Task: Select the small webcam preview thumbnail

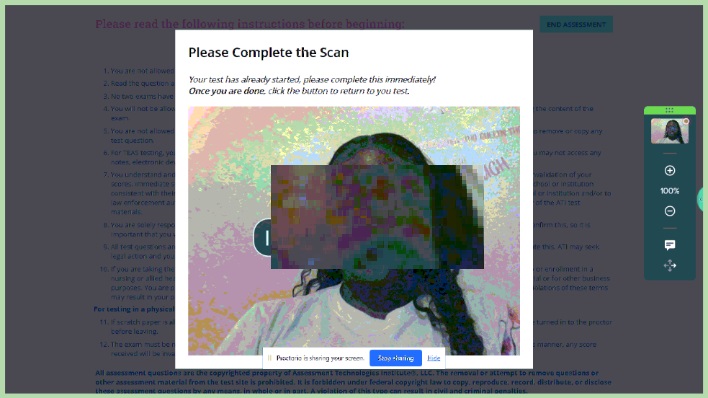Action: coord(670,131)
